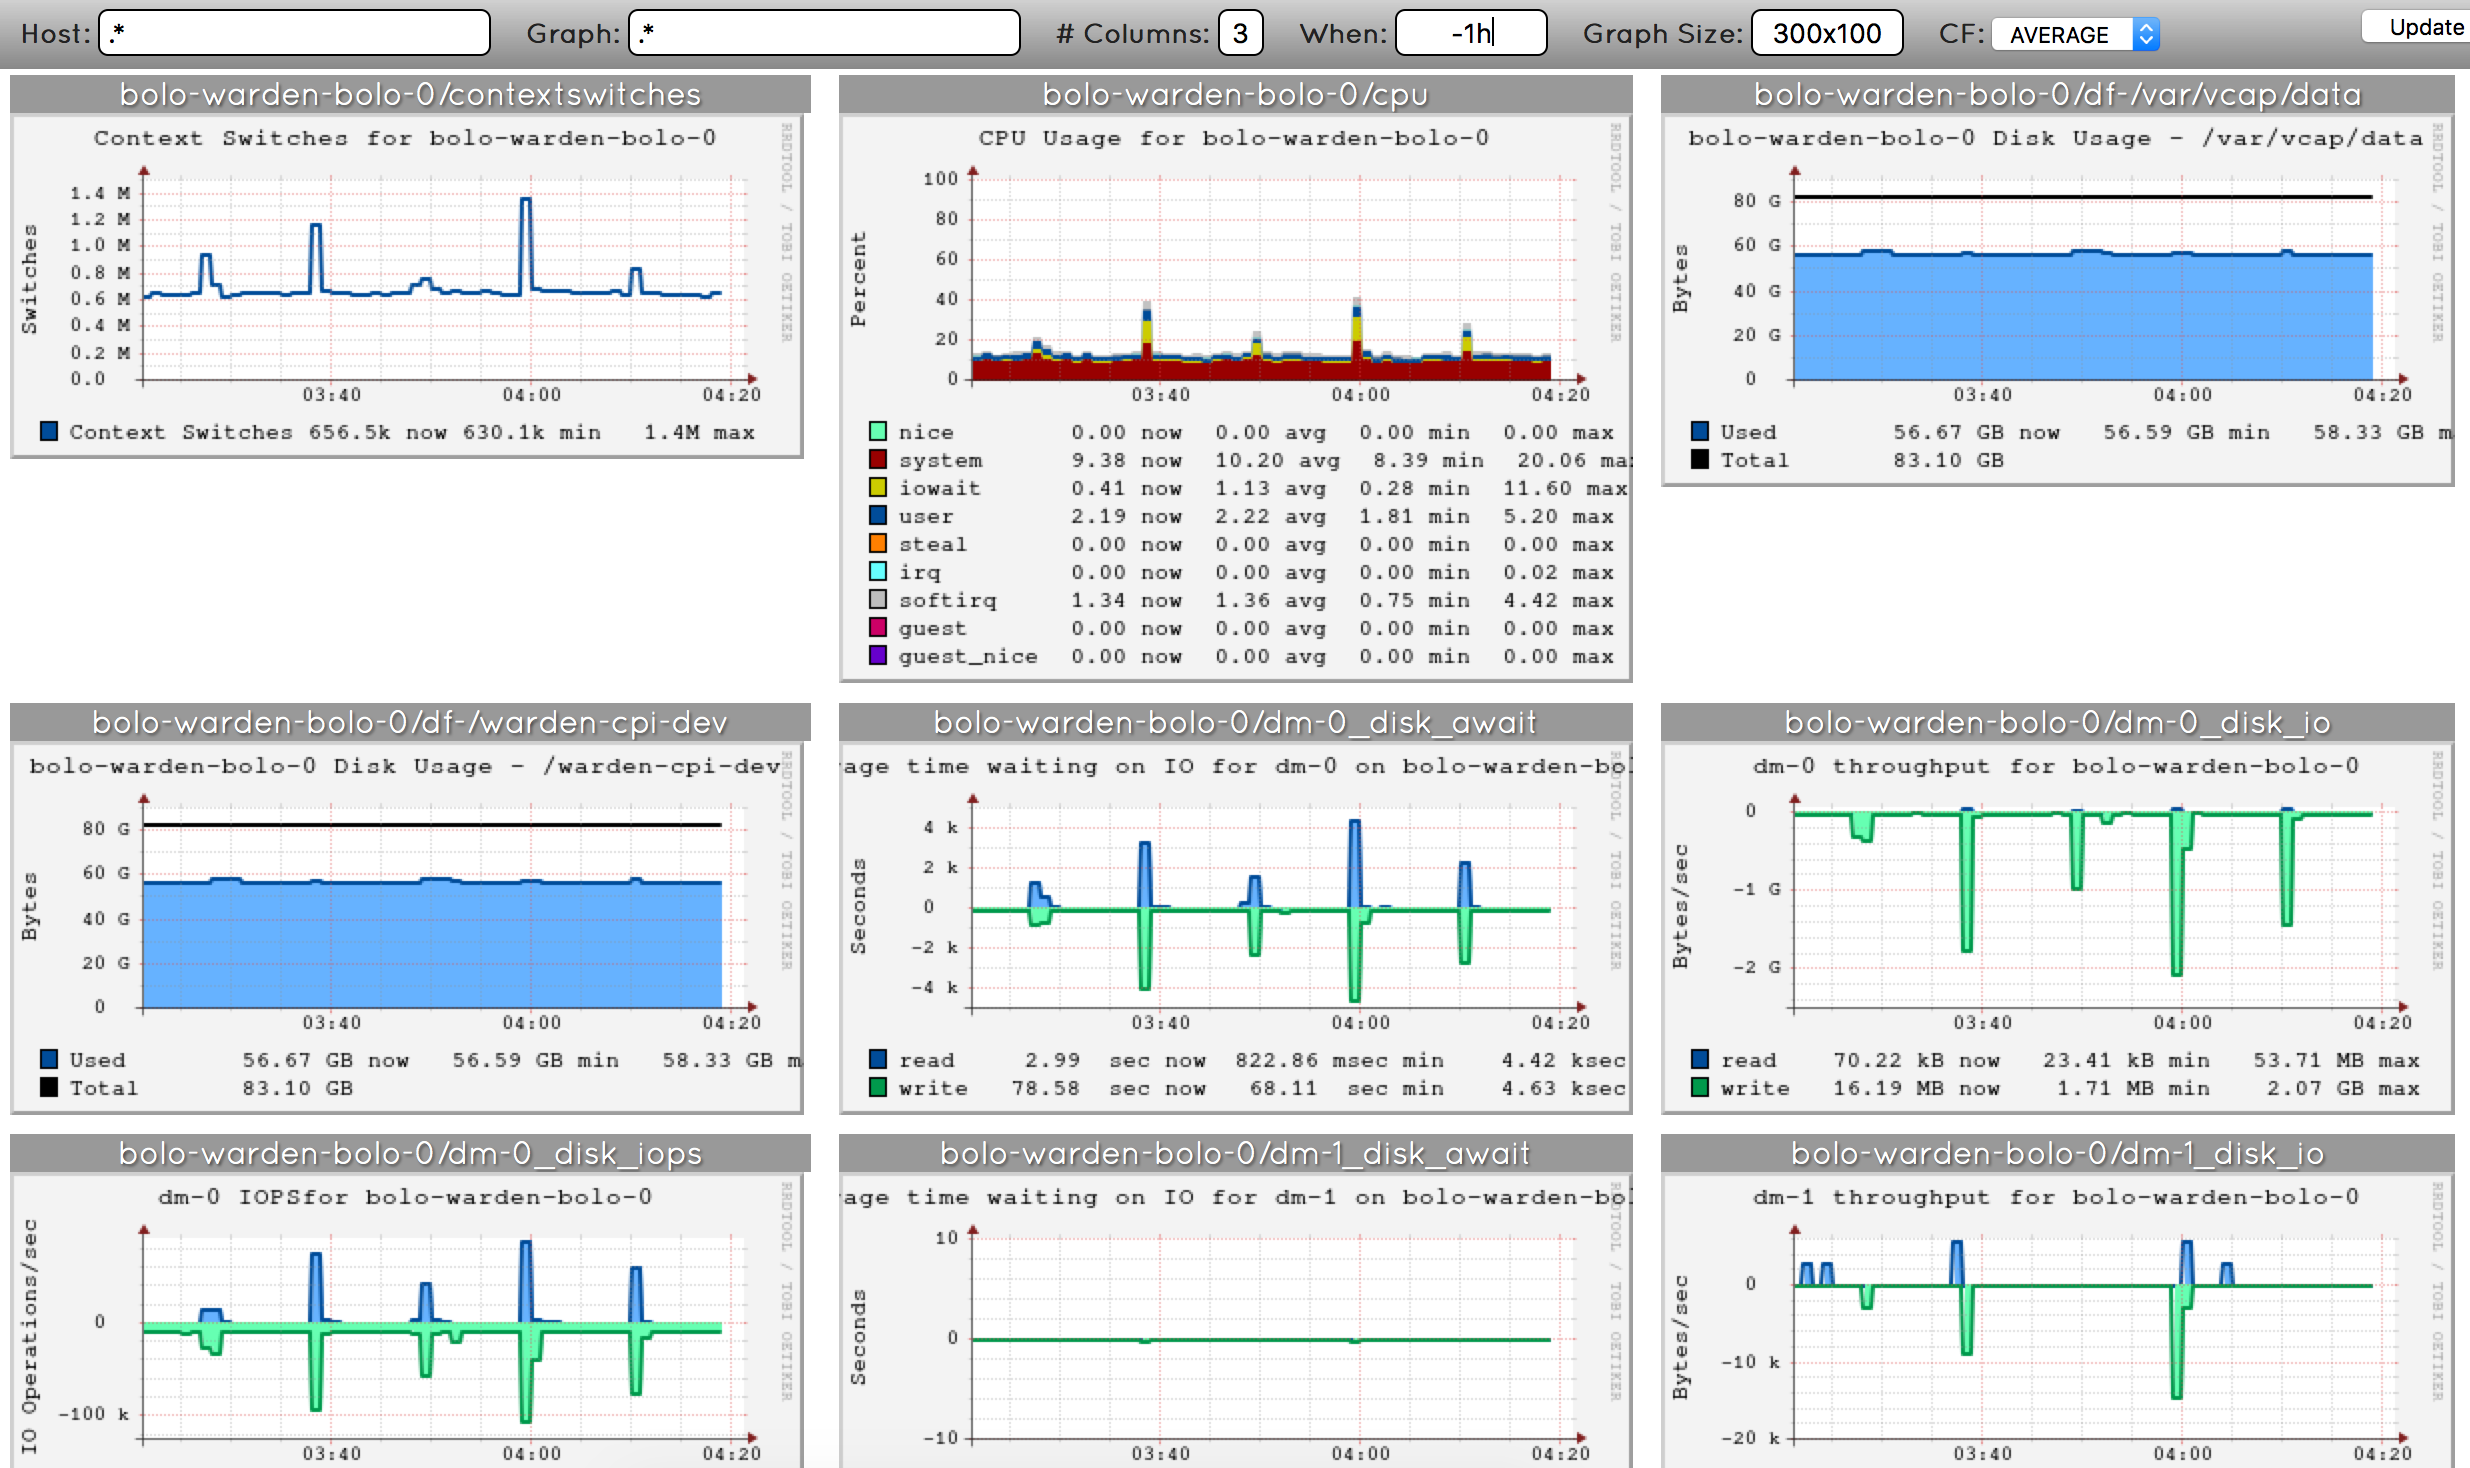This screenshot has height=1468, width=2470.
Task: Click the CPU Usage graph image
Action: click(x=1235, y=397)
